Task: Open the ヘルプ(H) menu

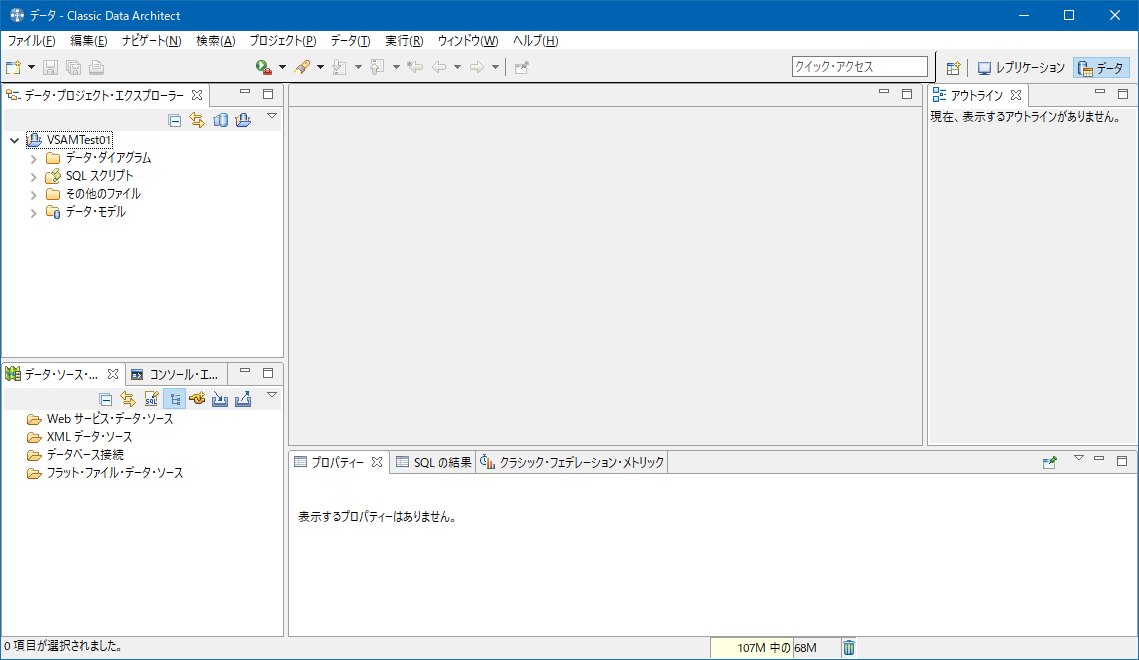Action: point(535,41)
